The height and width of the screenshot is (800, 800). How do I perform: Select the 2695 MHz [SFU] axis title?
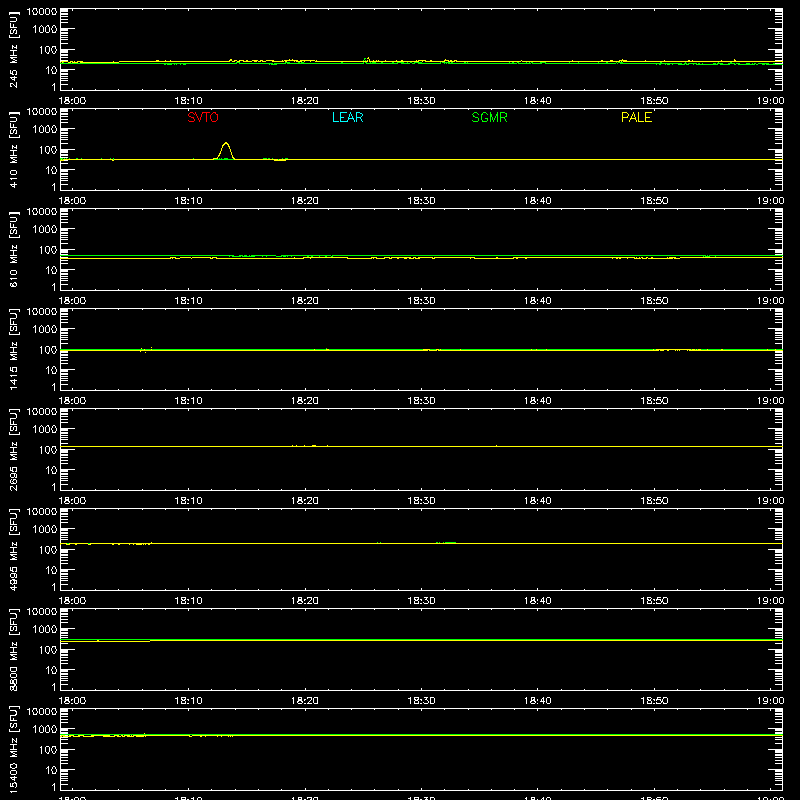14,449
